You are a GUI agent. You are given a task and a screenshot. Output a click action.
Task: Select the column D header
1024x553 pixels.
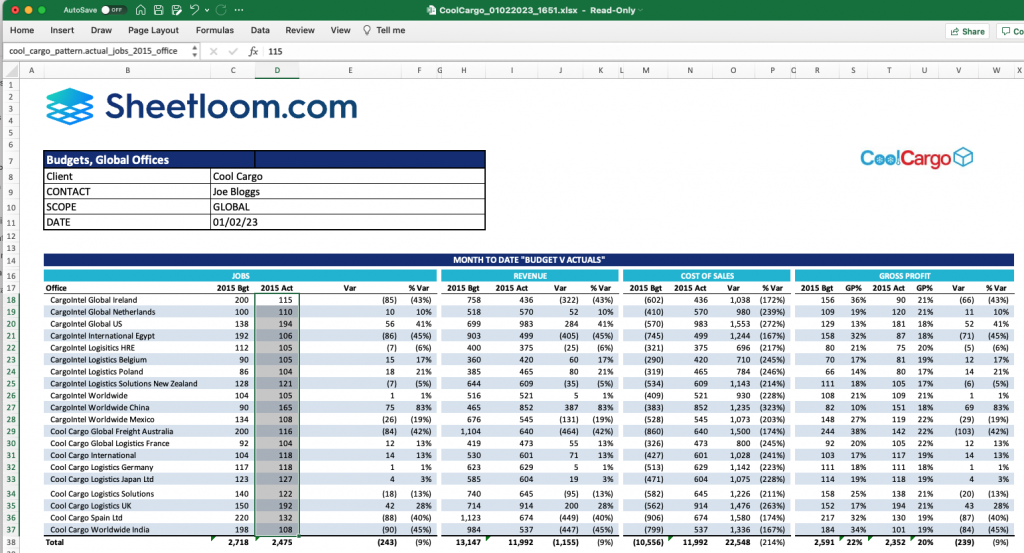[277, 71]
